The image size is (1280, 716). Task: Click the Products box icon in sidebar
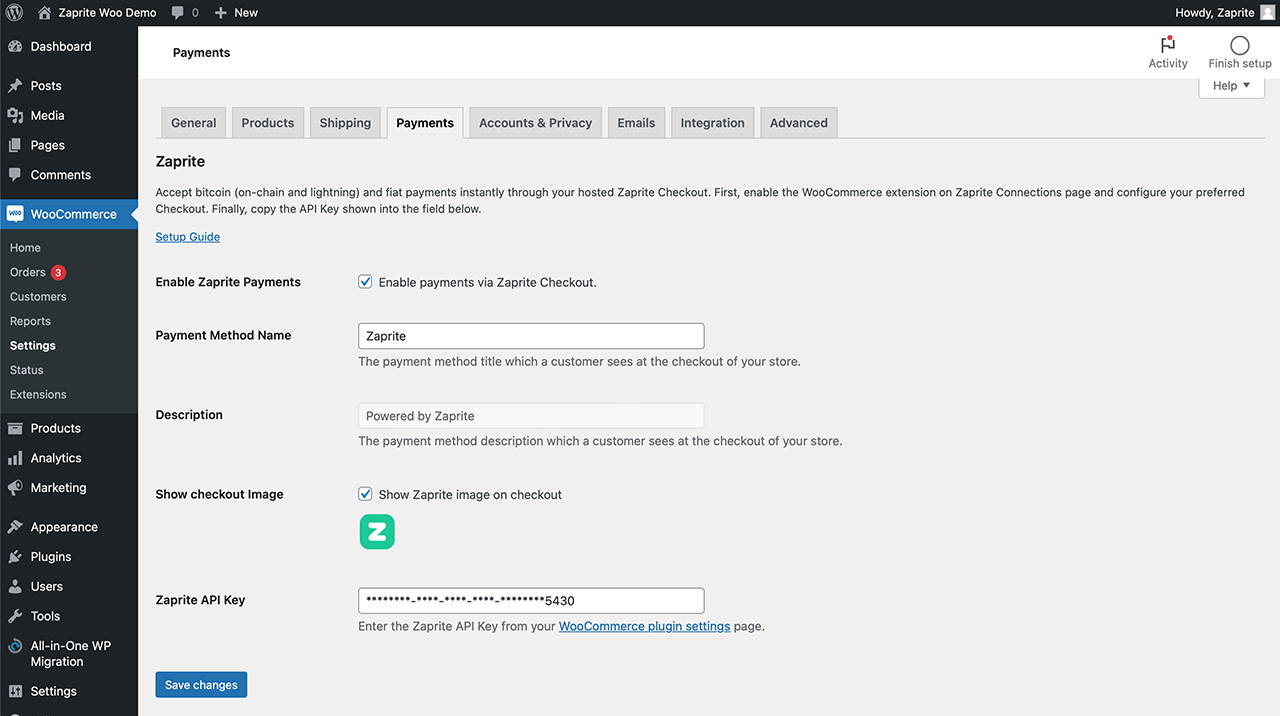coord(15,428)
